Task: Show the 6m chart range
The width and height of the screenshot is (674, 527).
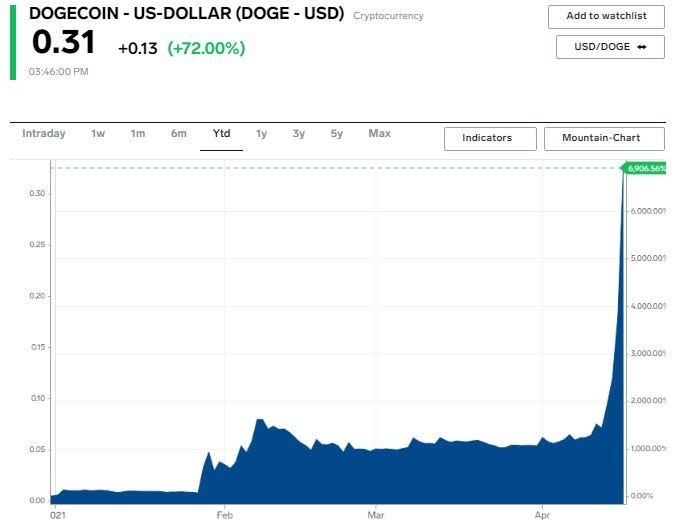Action: tap(178, 134)
